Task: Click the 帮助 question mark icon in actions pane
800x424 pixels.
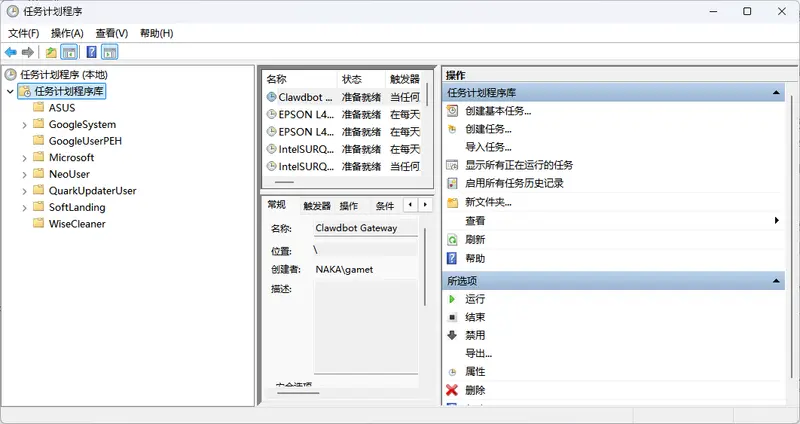Action: 452,258
